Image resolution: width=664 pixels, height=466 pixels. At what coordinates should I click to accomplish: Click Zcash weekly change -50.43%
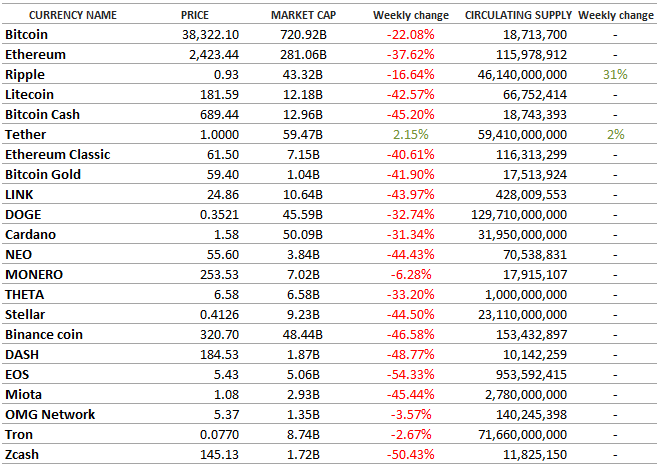click(x=410, y=455)
